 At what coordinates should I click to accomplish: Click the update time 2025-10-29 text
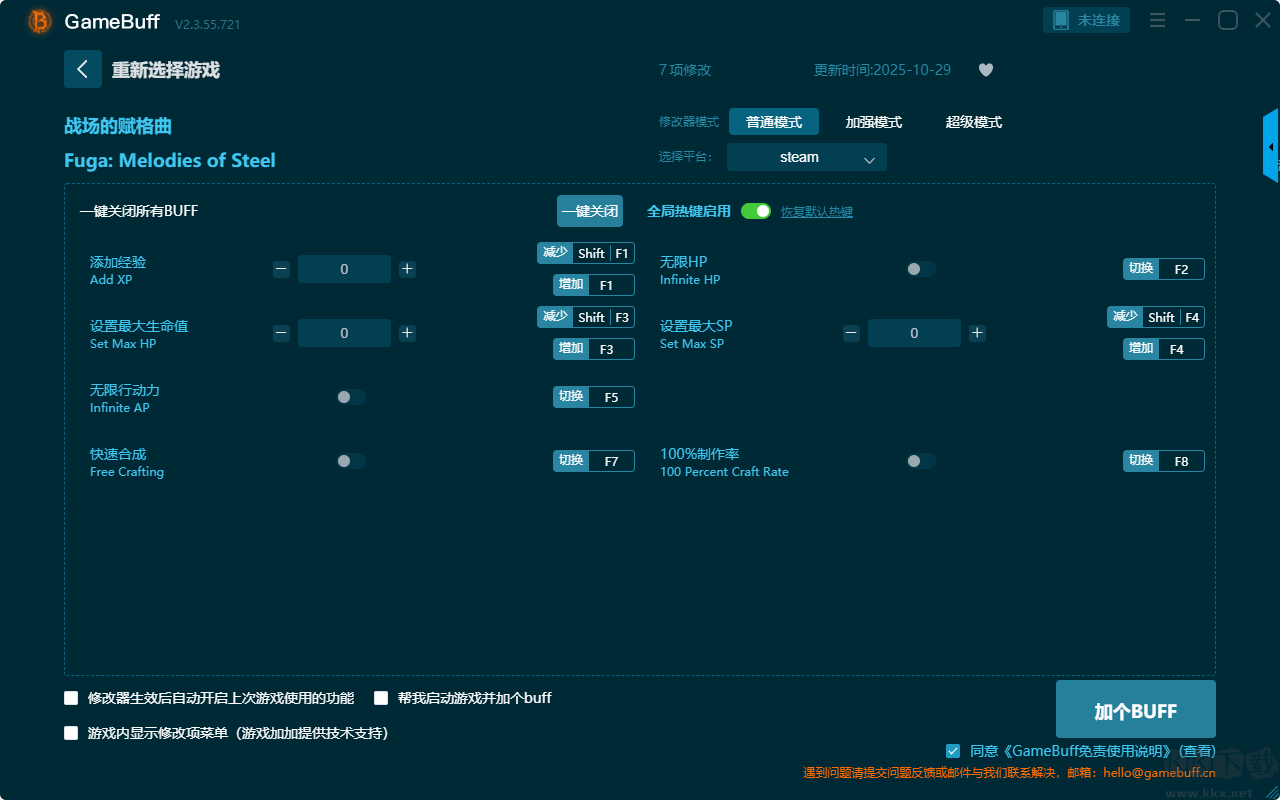click(x=883, y=70)
